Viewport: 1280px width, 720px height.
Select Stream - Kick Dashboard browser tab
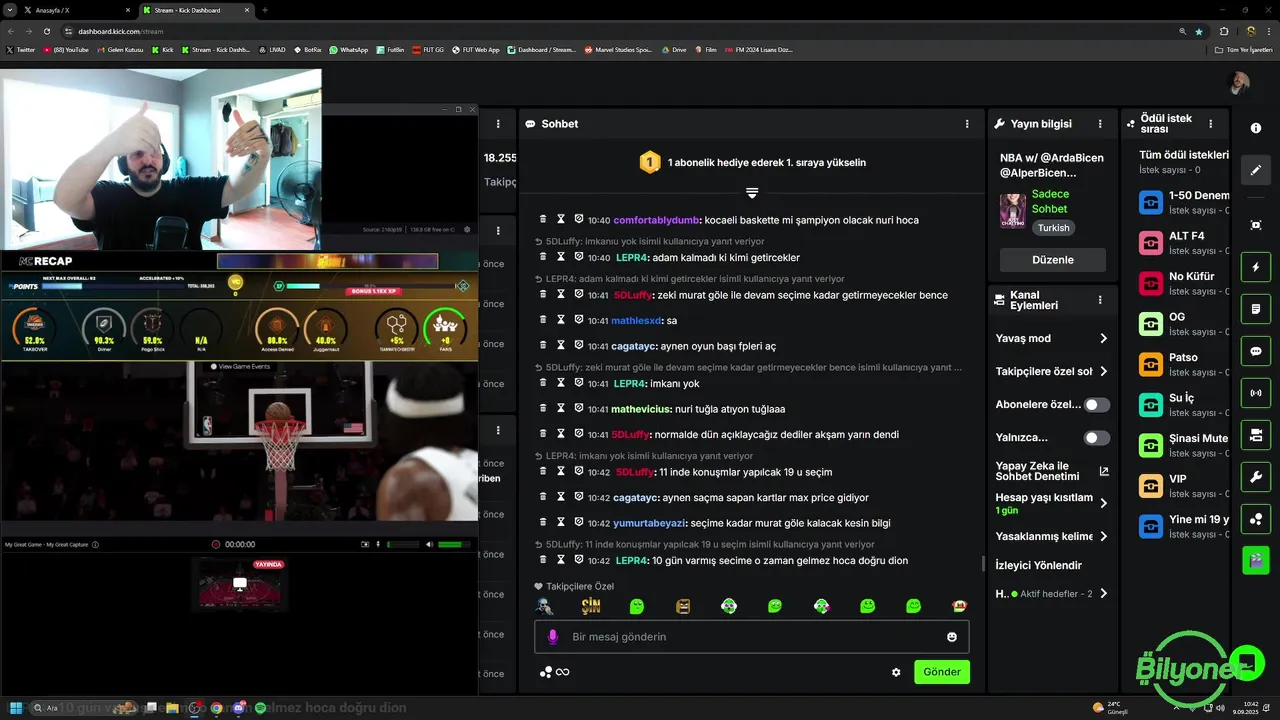(x=194, y=10)
